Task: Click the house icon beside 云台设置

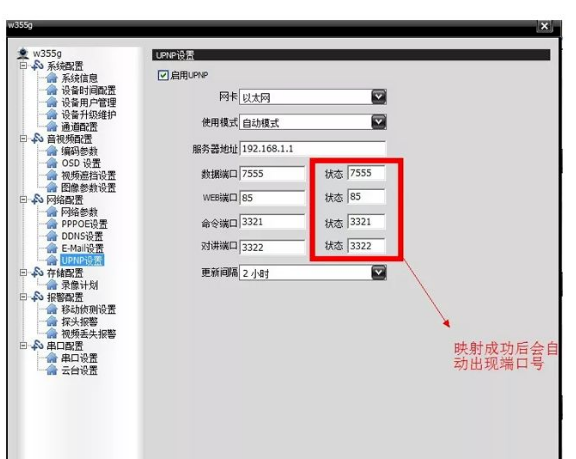Action: [52, 370]
